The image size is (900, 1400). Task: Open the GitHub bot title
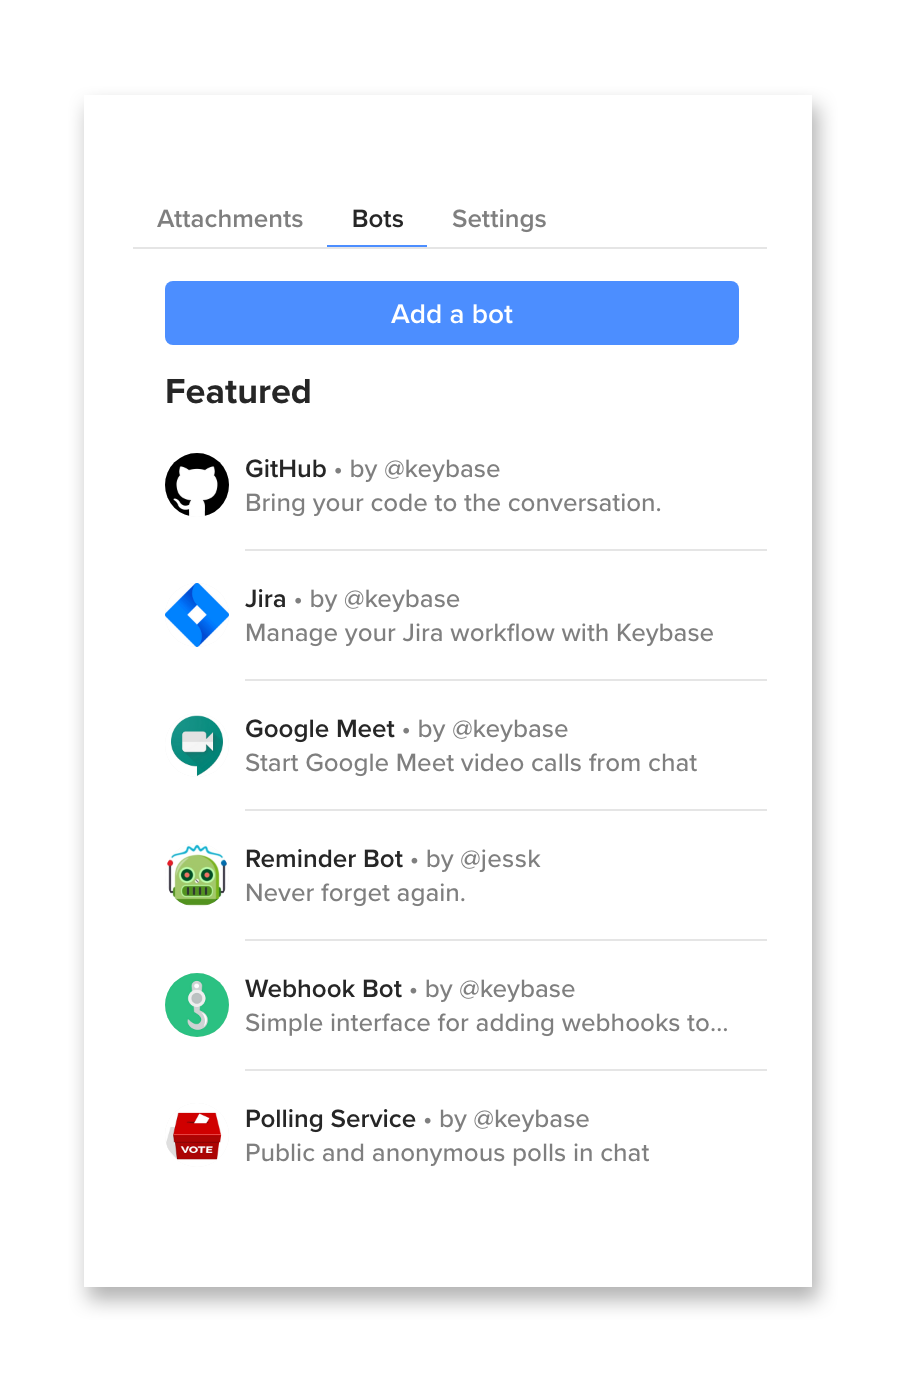tap(286, 469)
